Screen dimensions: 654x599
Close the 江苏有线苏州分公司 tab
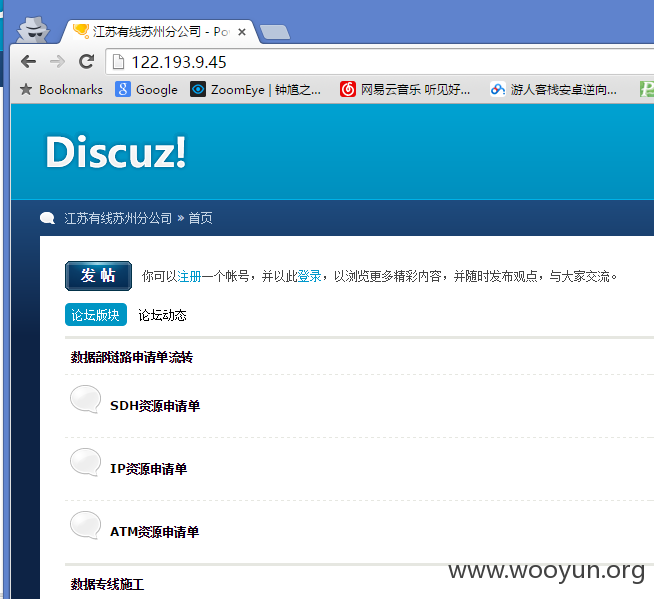(x=241, y=32)
